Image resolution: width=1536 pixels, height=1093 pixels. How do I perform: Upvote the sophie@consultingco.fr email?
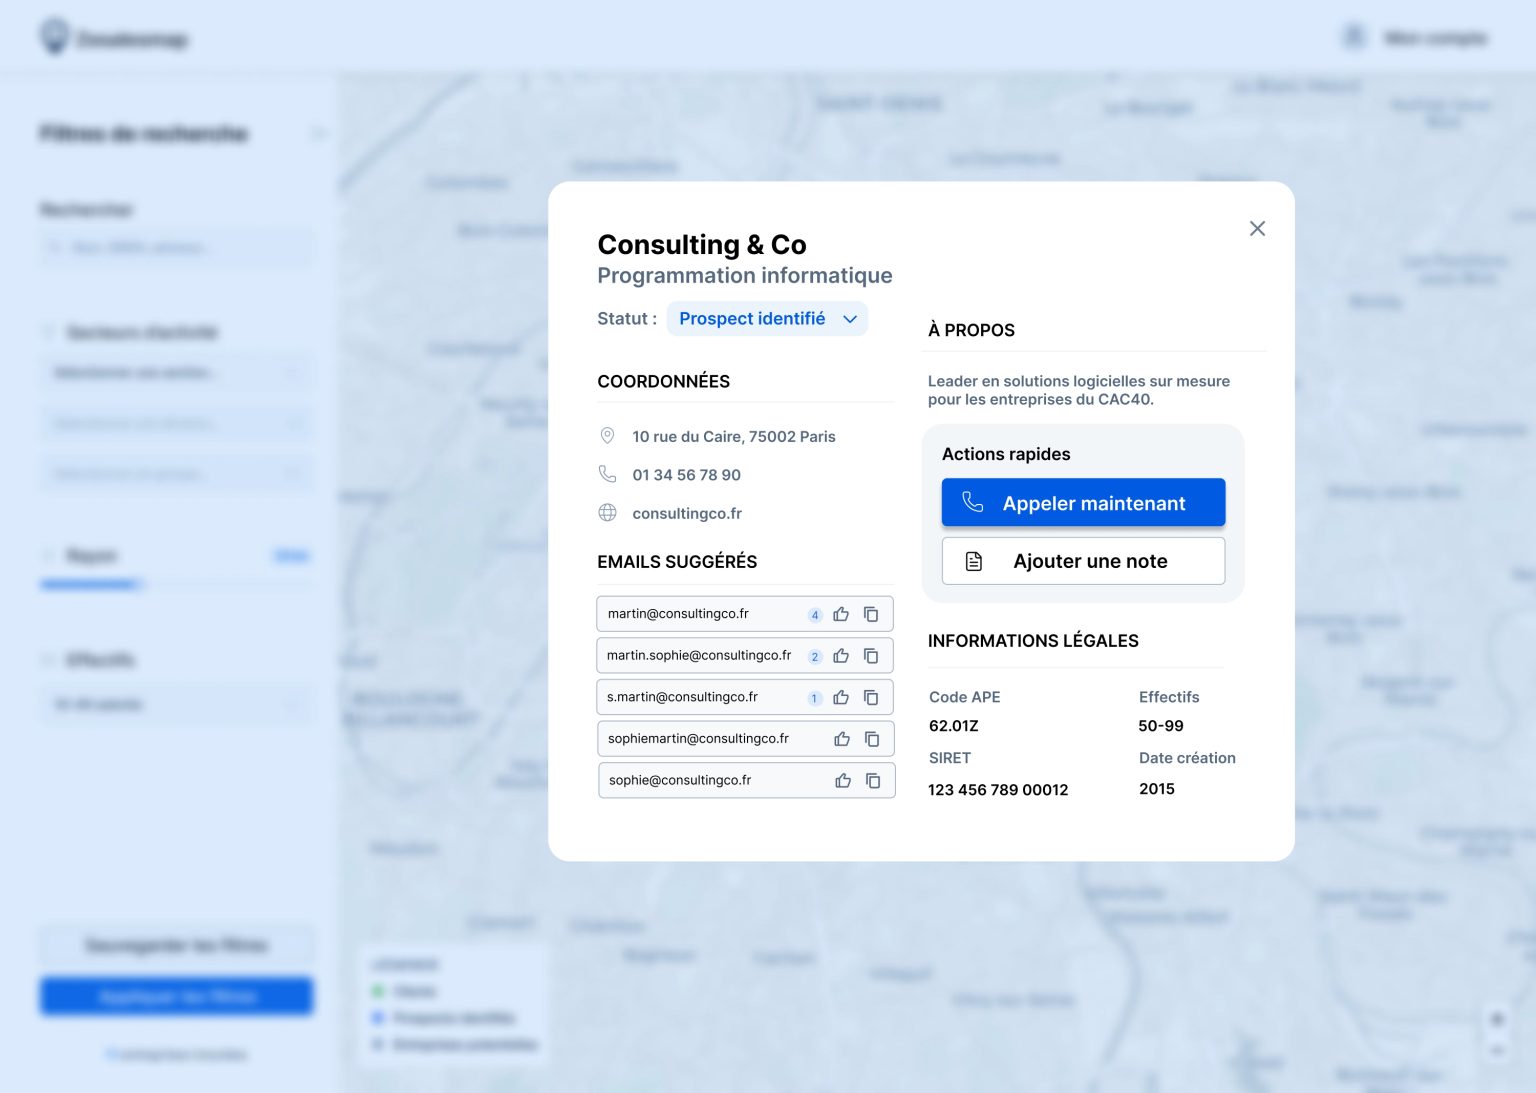pos(843,780)
